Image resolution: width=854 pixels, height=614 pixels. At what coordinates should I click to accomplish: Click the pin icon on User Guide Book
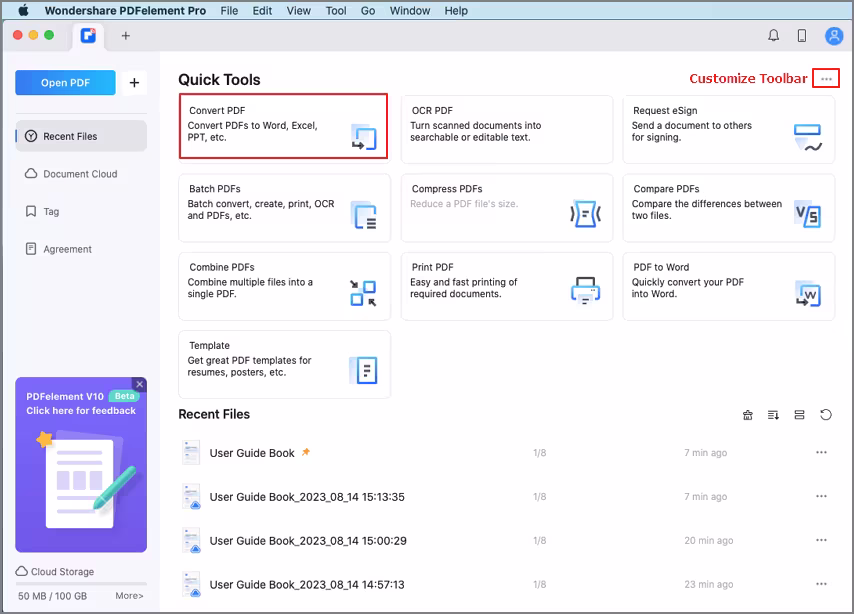[306, 452]
